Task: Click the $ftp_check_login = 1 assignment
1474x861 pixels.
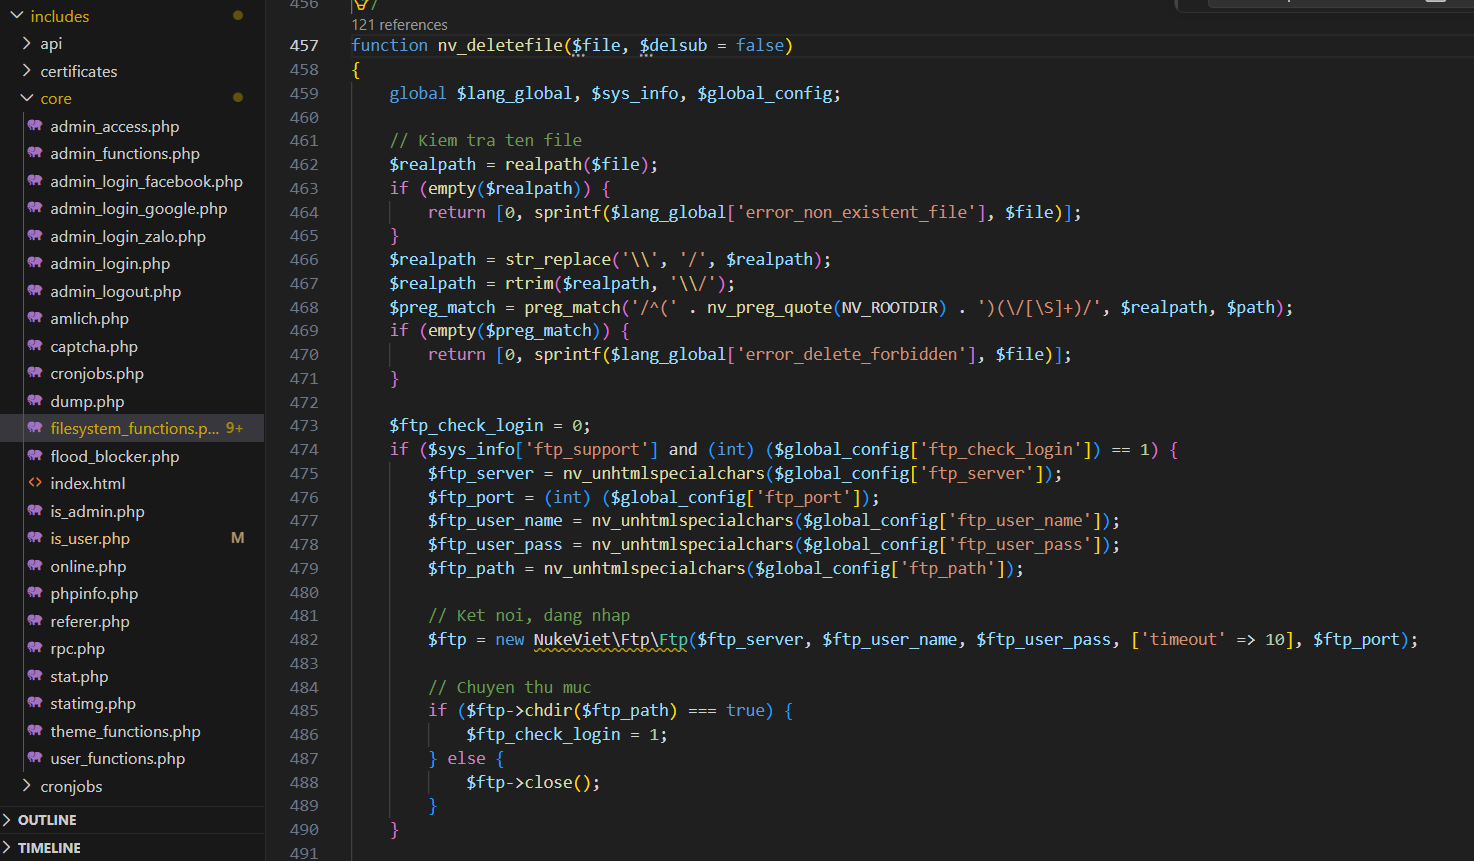Action: pyautogui.click(x=566, y=734)
